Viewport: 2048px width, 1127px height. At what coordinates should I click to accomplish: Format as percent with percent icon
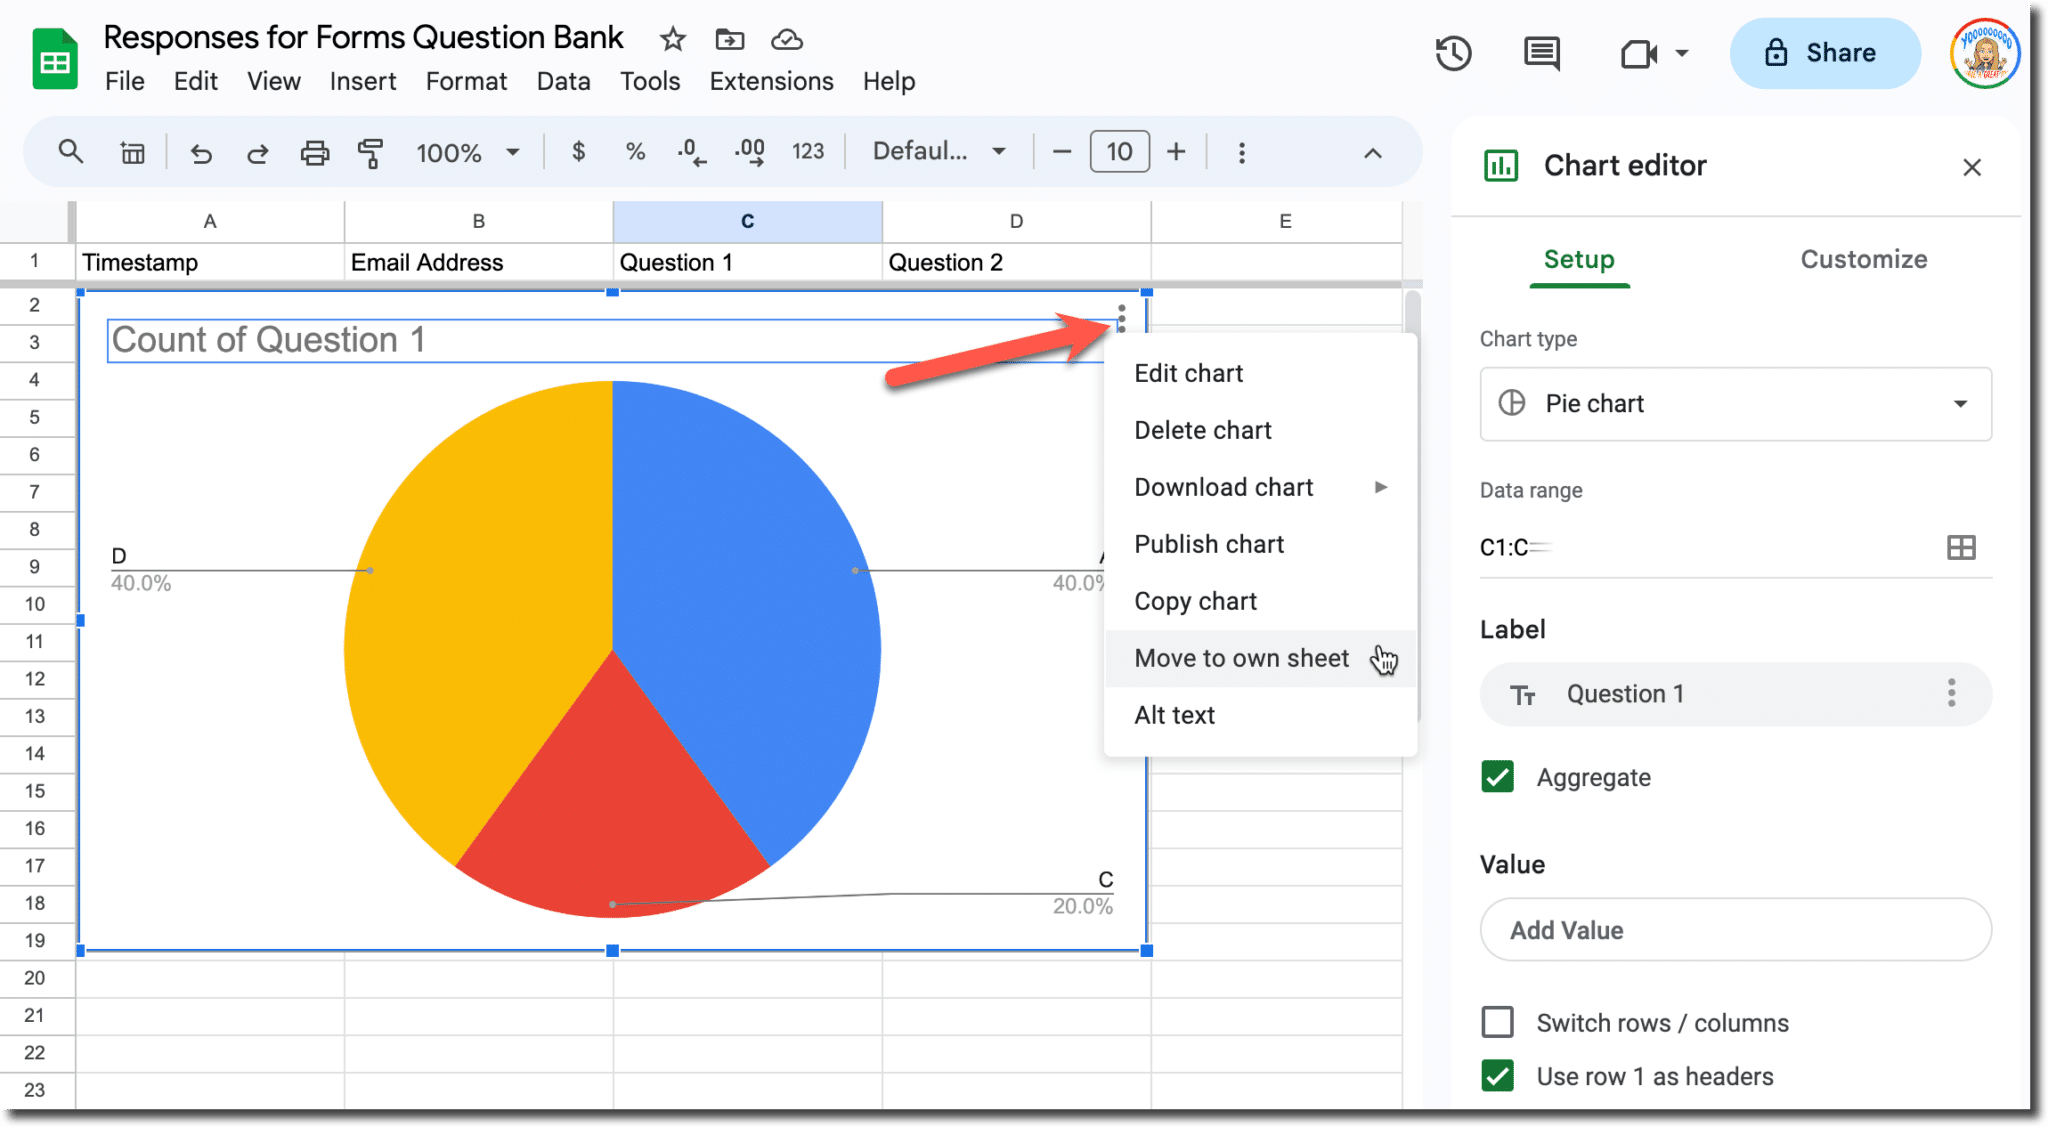[x=635, y=152]
